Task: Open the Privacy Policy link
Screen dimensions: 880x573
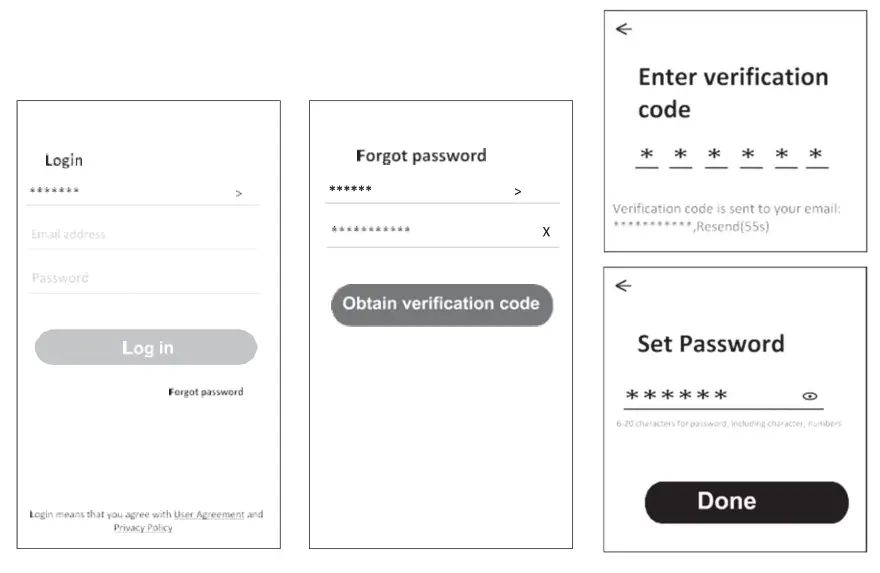Action: pos(143,527)
